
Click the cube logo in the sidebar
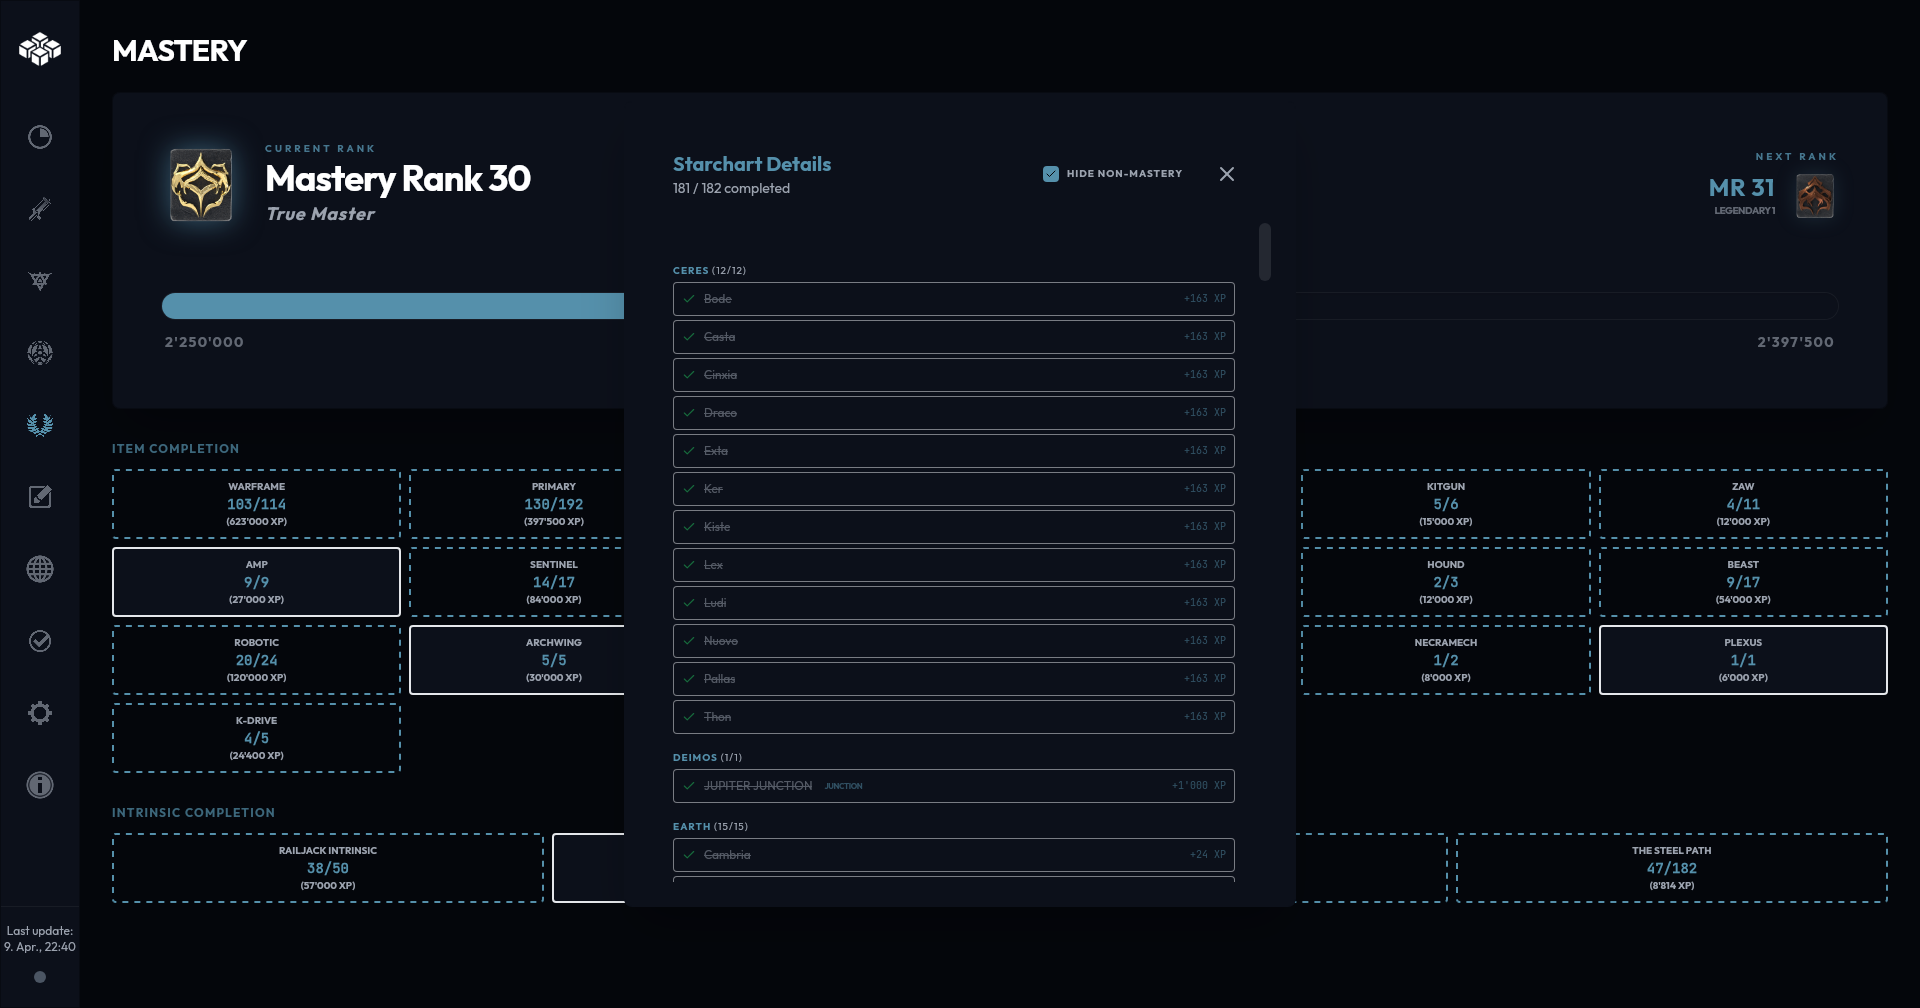click(40, 49)
